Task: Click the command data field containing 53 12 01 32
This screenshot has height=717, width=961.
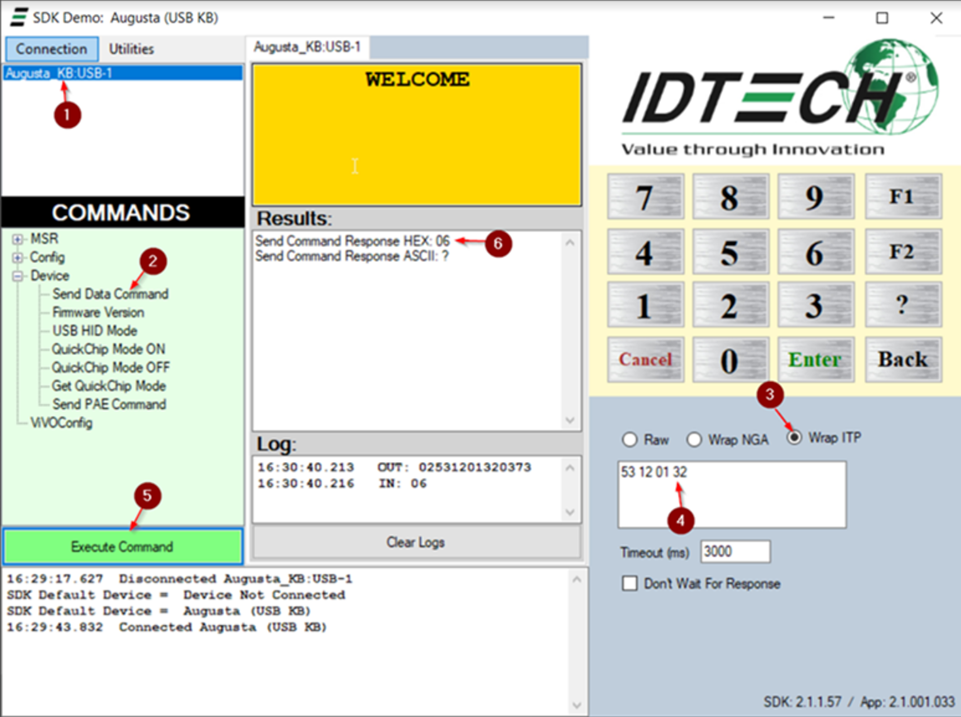Action: [x=732, y=495]
